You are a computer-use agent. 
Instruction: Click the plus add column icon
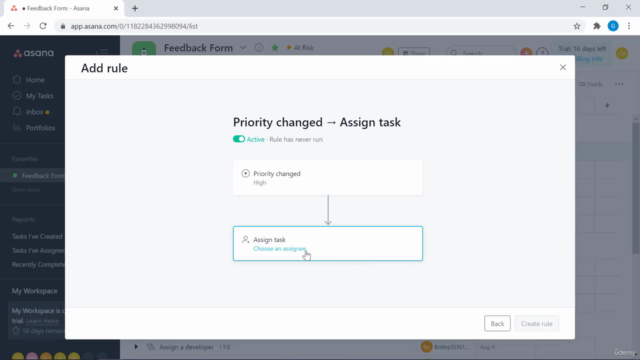coord(607,106)
